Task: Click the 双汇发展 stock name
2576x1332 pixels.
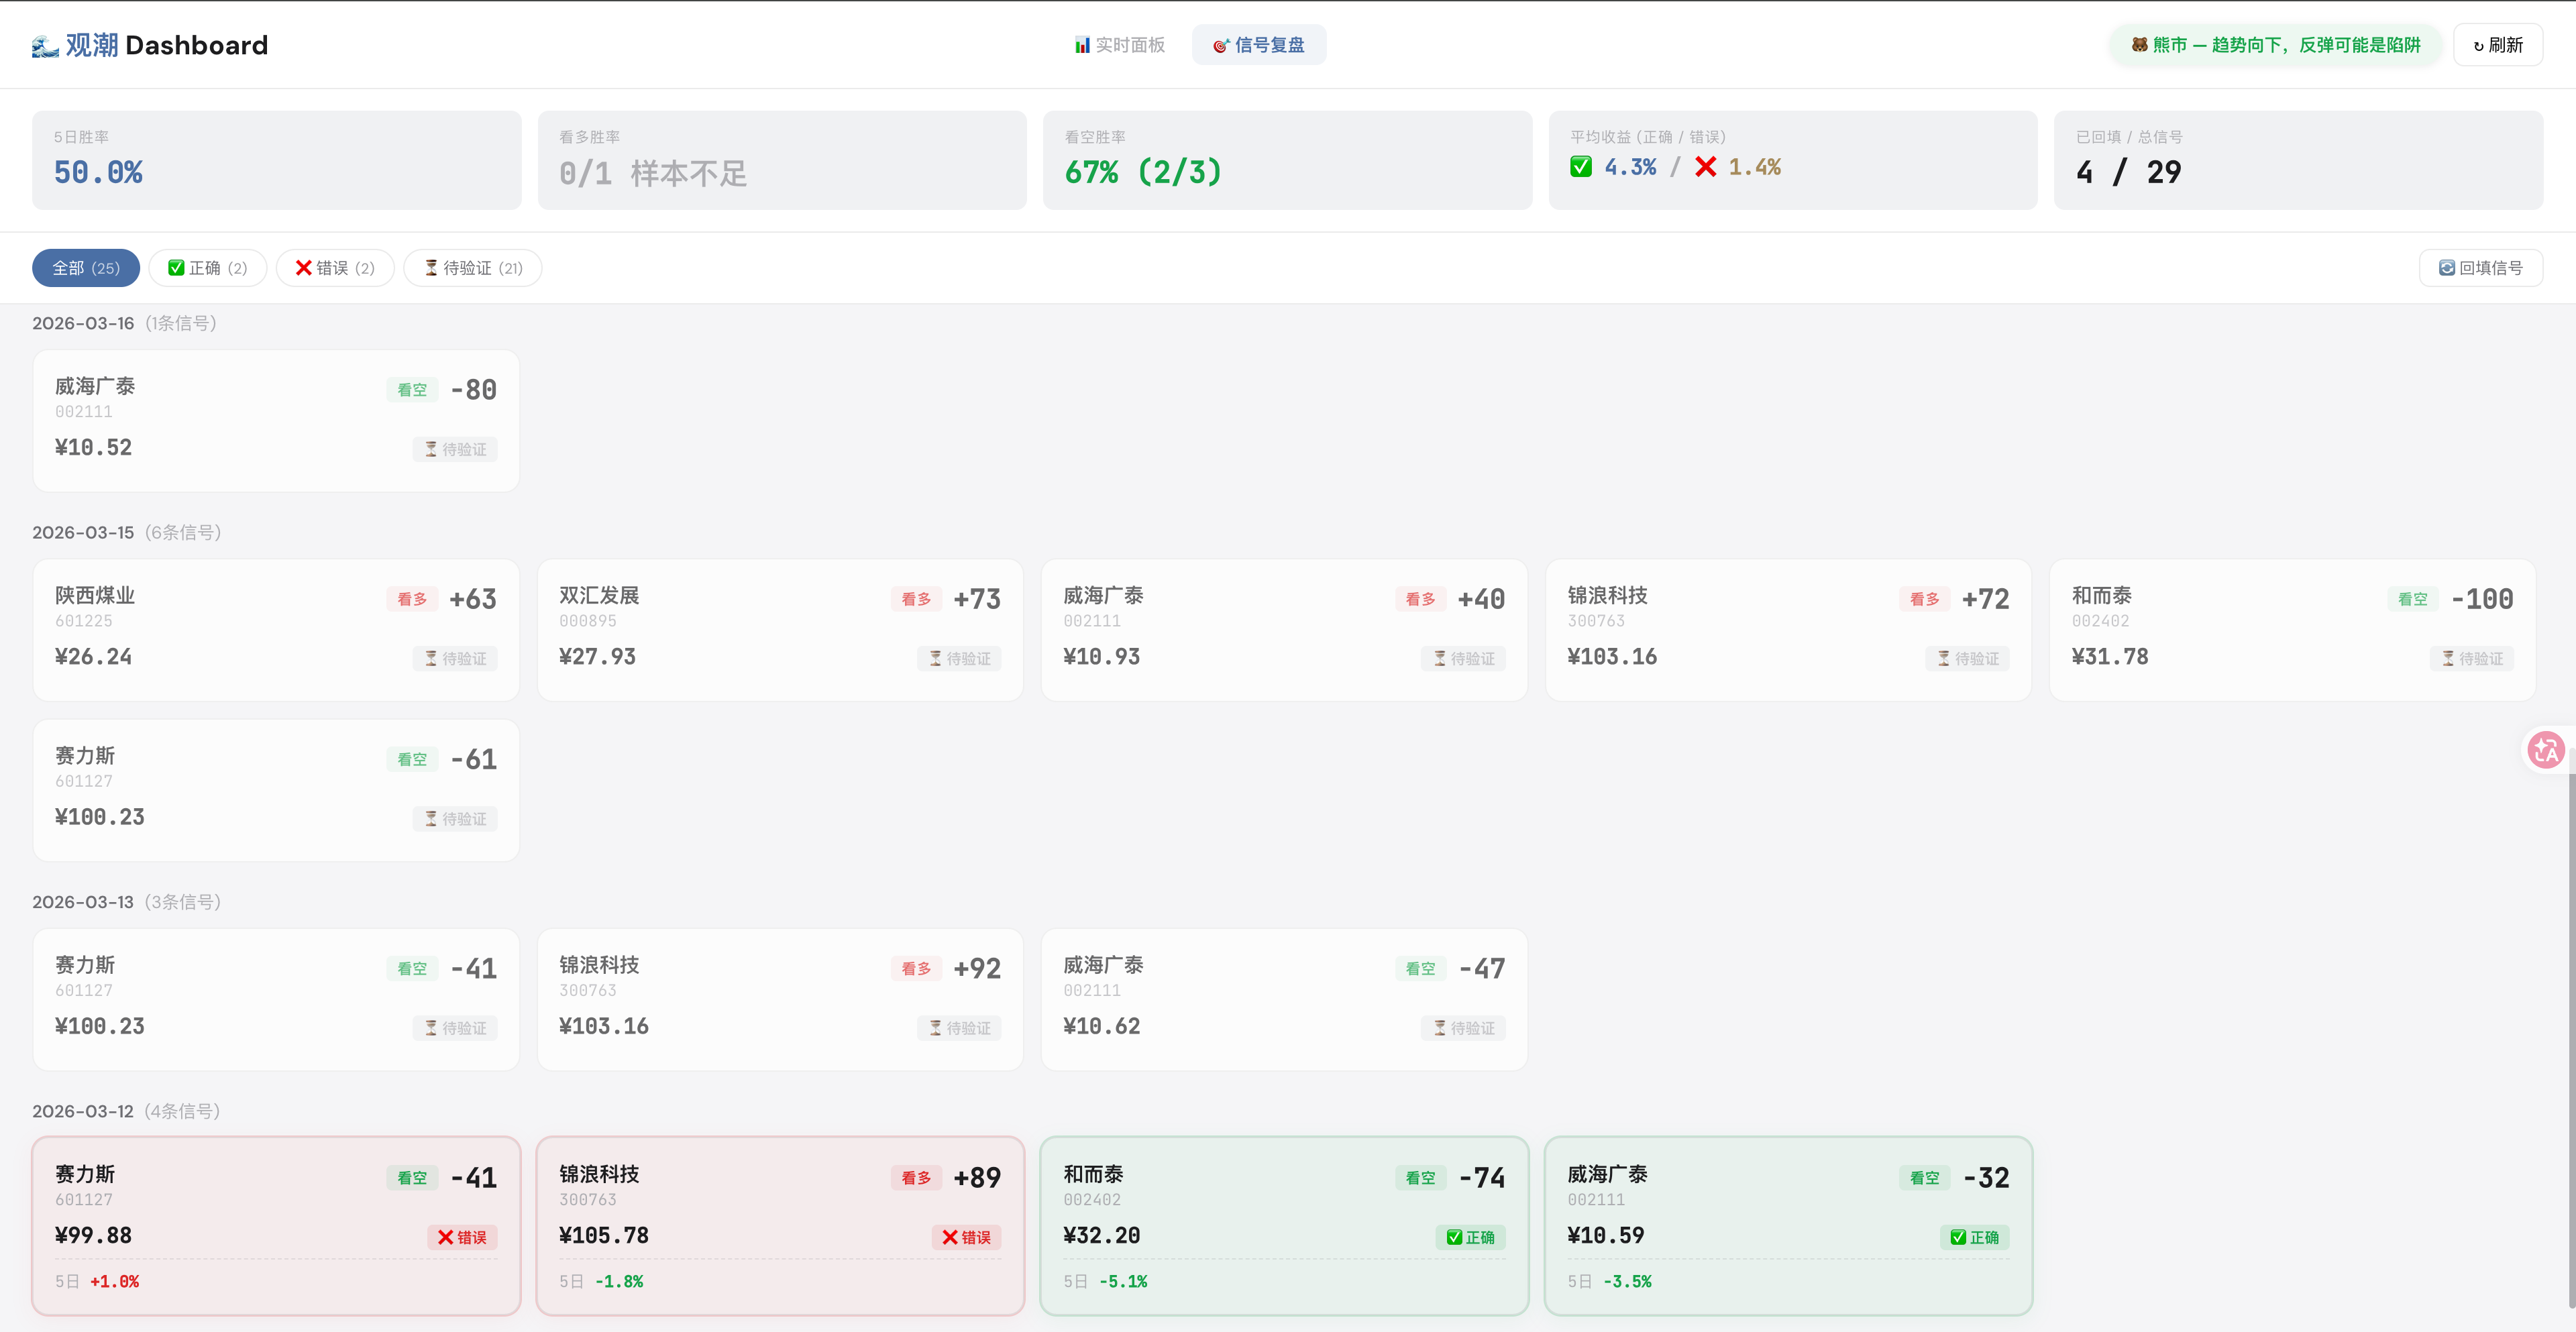Action: 599,595
